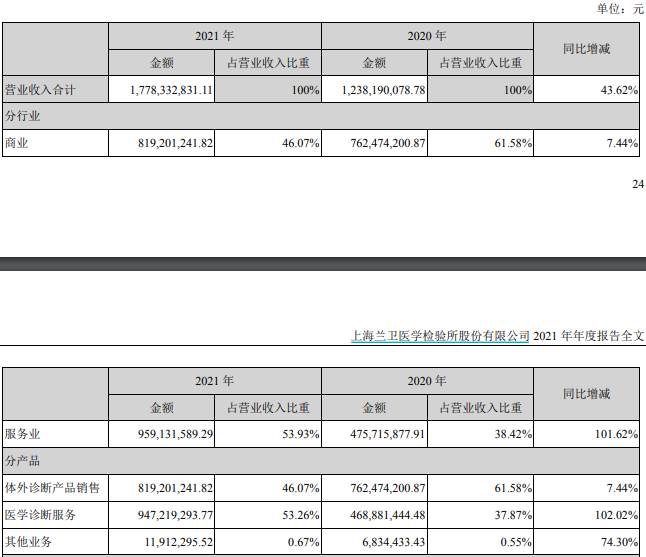
Task: Click 61.58% in the 商业 row
Action: tap(513, 143)
